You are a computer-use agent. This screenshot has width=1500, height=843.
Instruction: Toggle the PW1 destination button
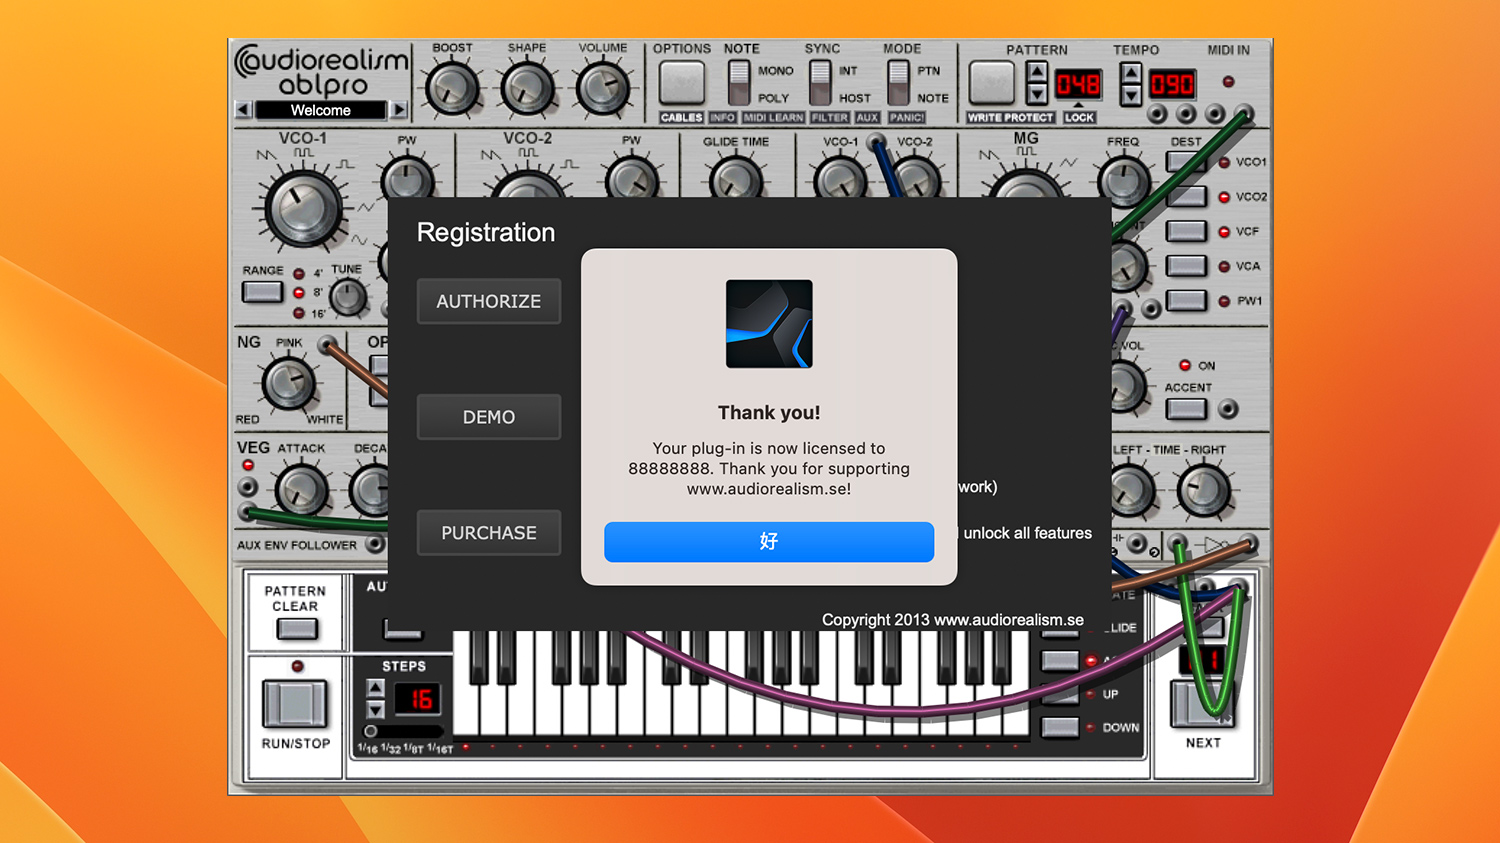click(1187, 300)
